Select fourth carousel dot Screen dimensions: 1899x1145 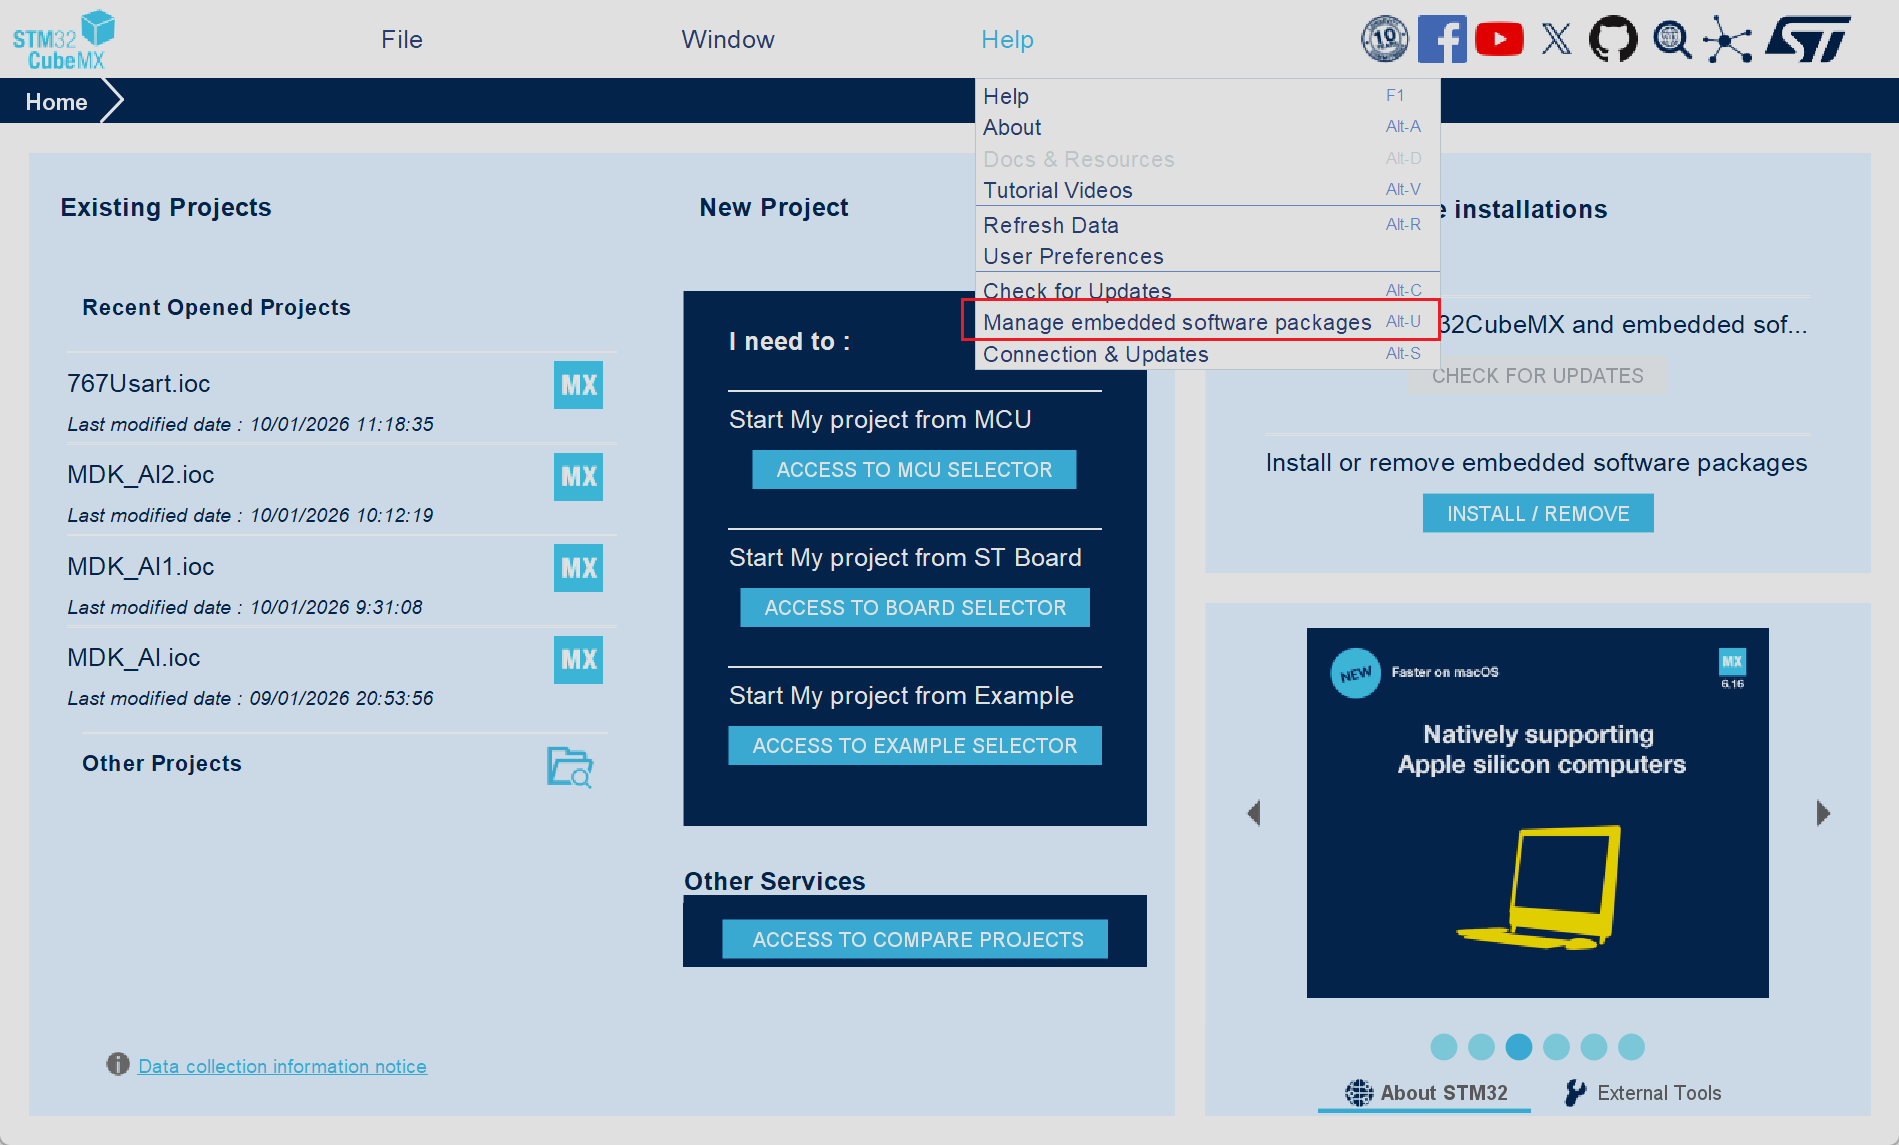point(1556,1047)
